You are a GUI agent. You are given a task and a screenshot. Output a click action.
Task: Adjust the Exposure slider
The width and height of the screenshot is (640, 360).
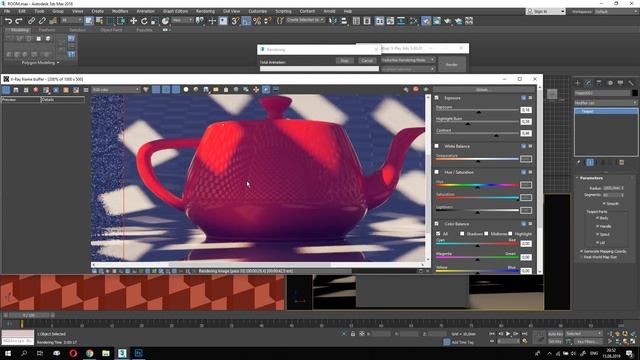pyautogui.click(x=477, y=111)
